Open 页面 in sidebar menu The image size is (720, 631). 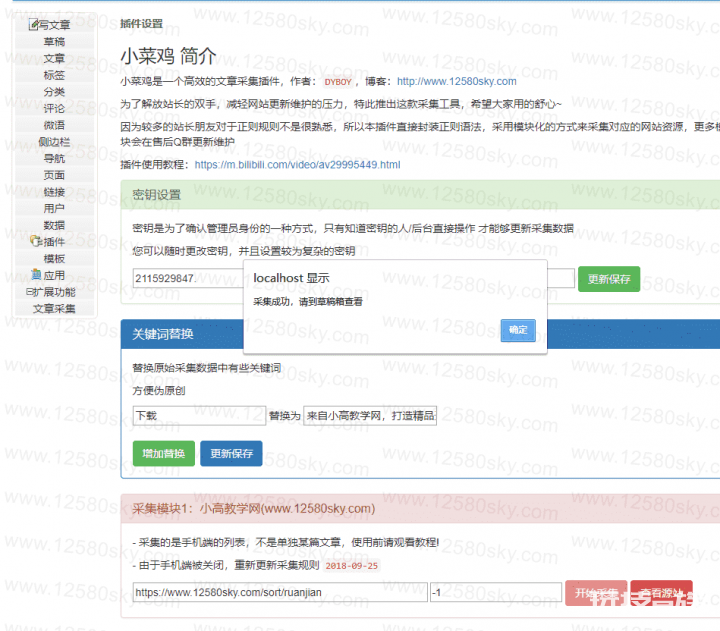pyautogui.click(x=54, y=175)
